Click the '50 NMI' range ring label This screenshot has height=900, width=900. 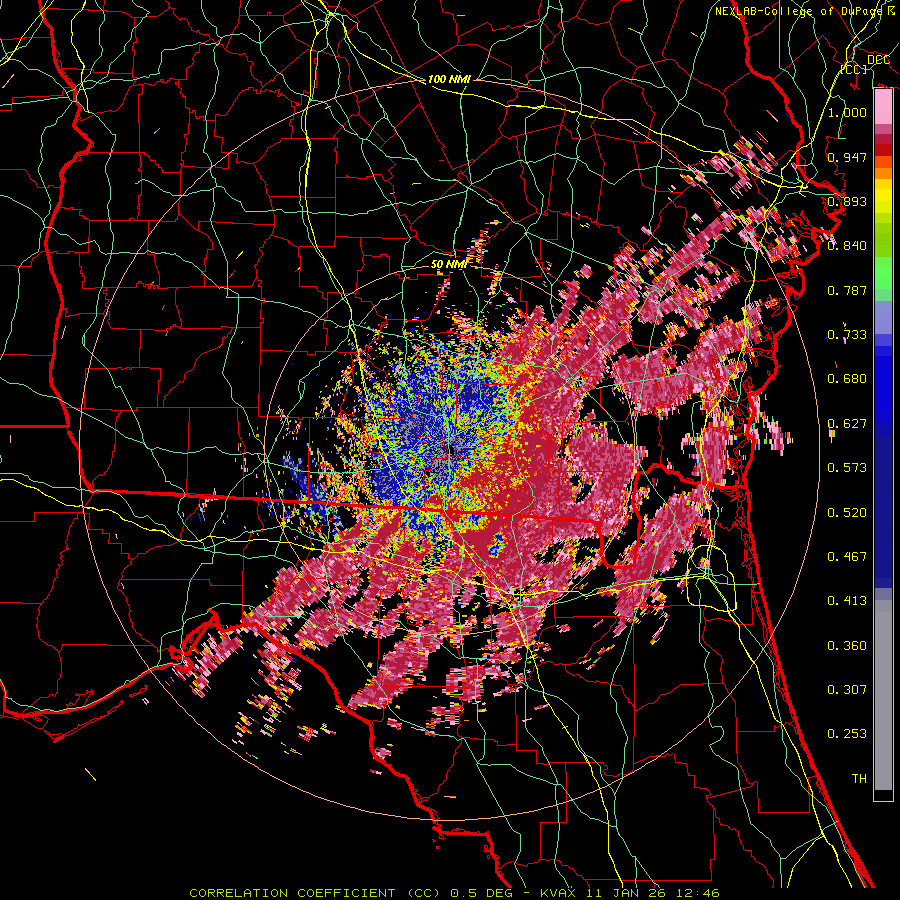(448, 265)
